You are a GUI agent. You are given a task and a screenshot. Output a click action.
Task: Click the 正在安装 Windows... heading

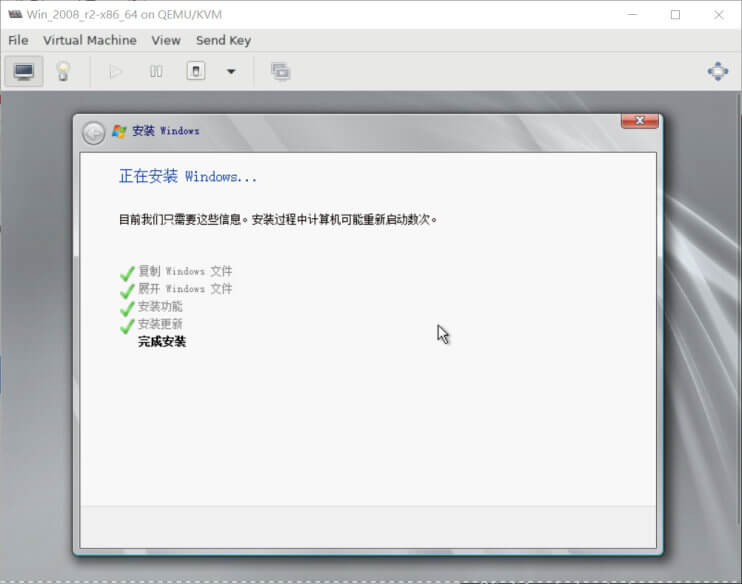pos(188,177)
